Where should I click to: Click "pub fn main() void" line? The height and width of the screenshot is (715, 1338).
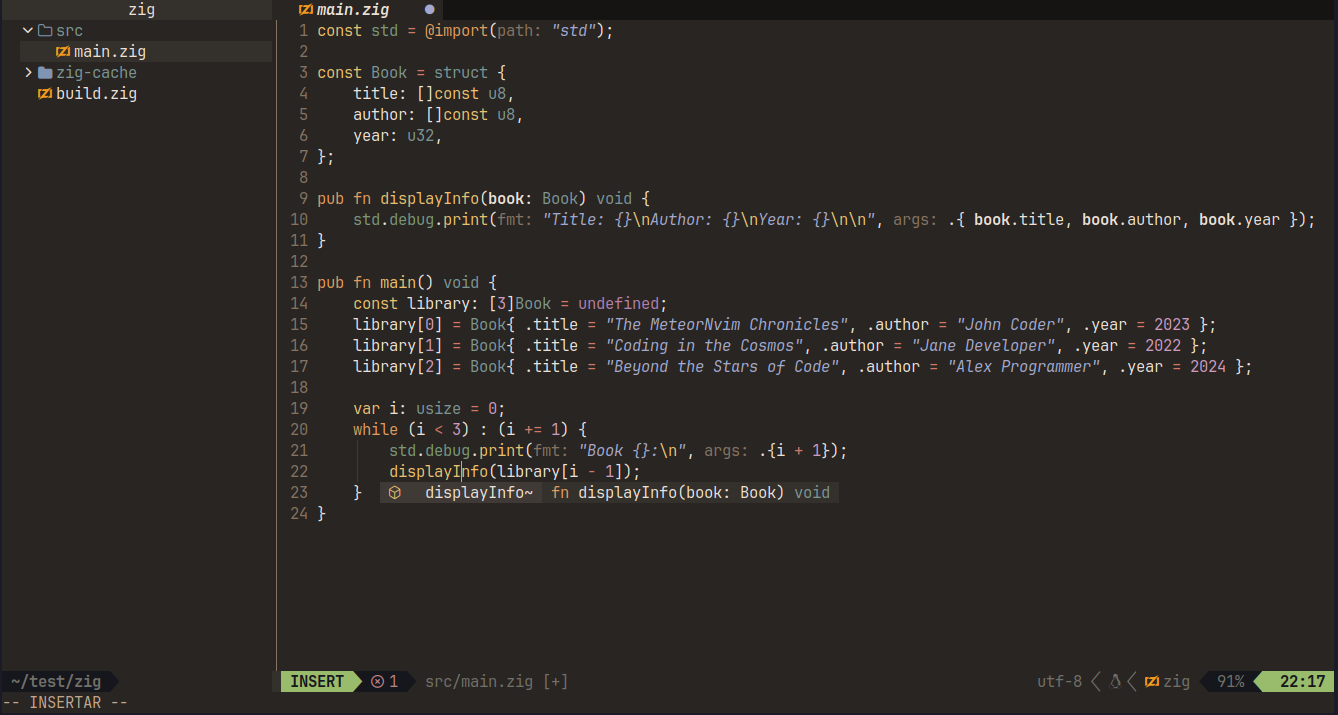point(407,283)
